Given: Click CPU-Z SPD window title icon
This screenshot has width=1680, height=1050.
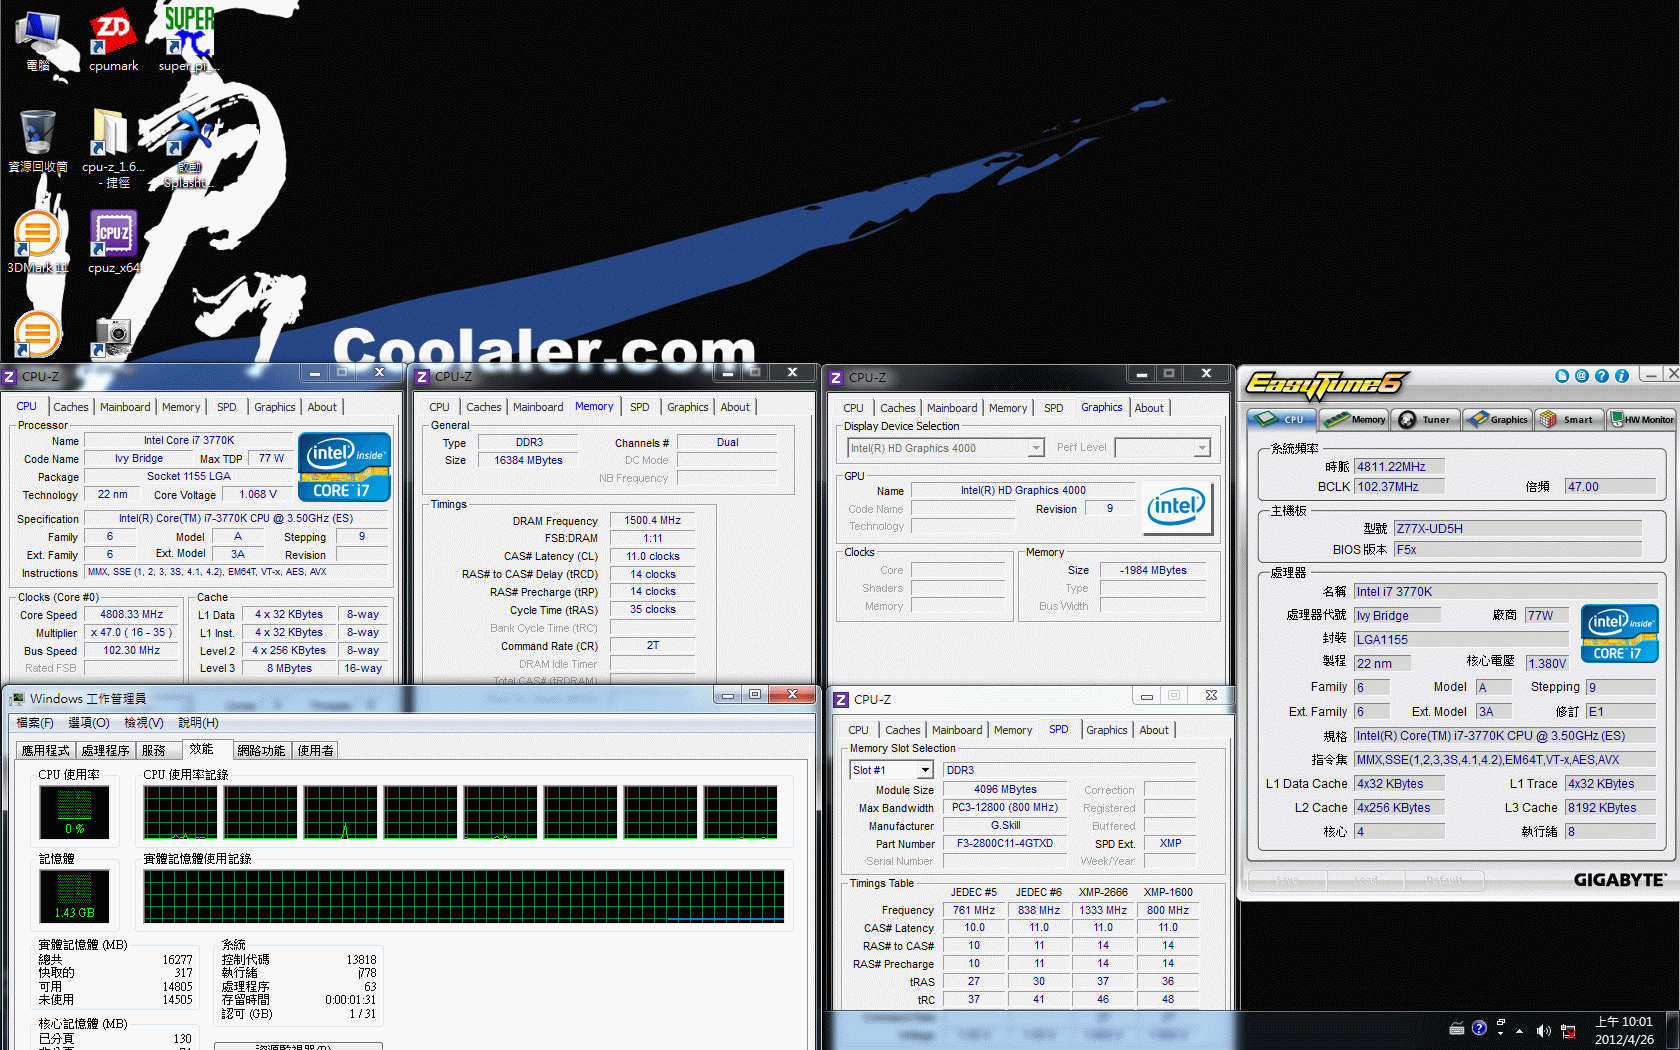Looking at the screenshot, I should 841,699.
